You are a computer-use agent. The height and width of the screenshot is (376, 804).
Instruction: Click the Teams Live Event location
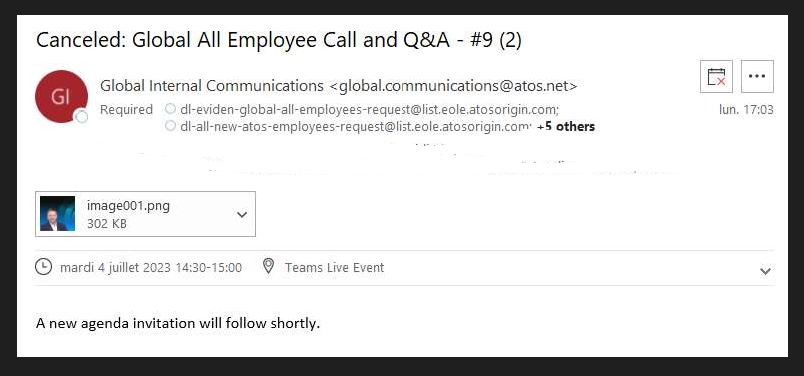334,267
